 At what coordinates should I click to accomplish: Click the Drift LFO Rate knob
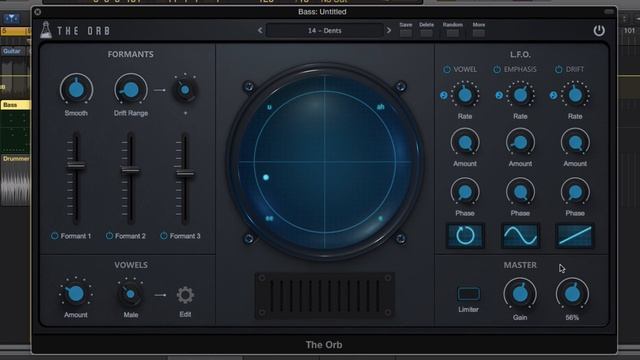575,95
